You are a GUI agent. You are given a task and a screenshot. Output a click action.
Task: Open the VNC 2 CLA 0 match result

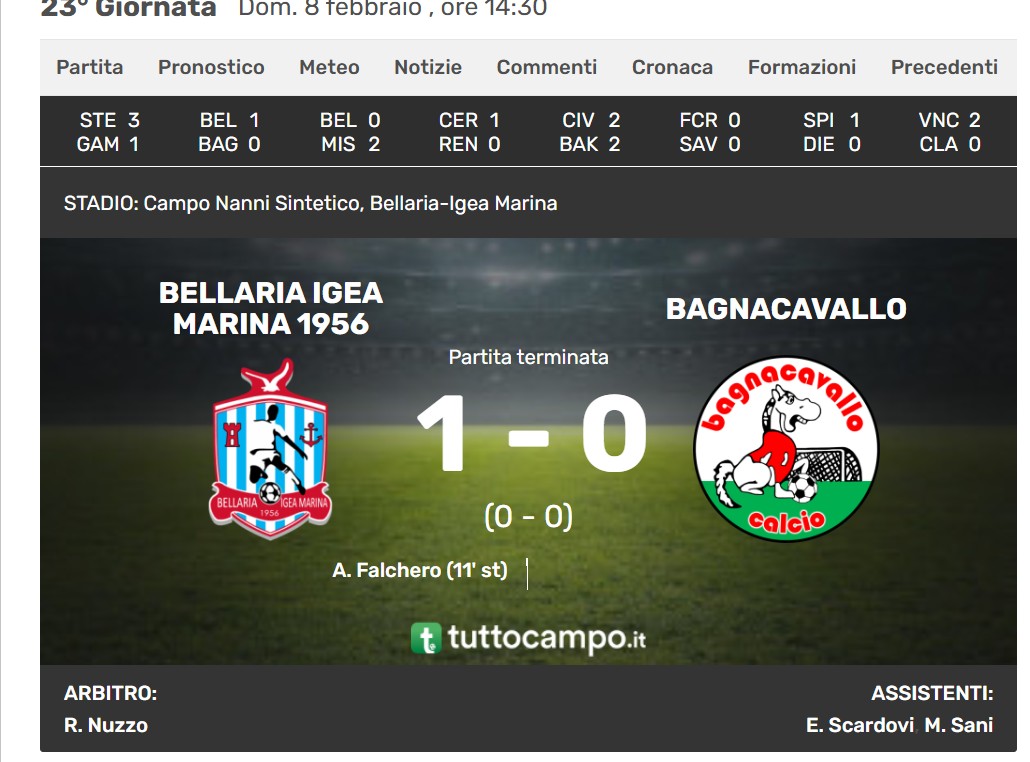(950, 132)
